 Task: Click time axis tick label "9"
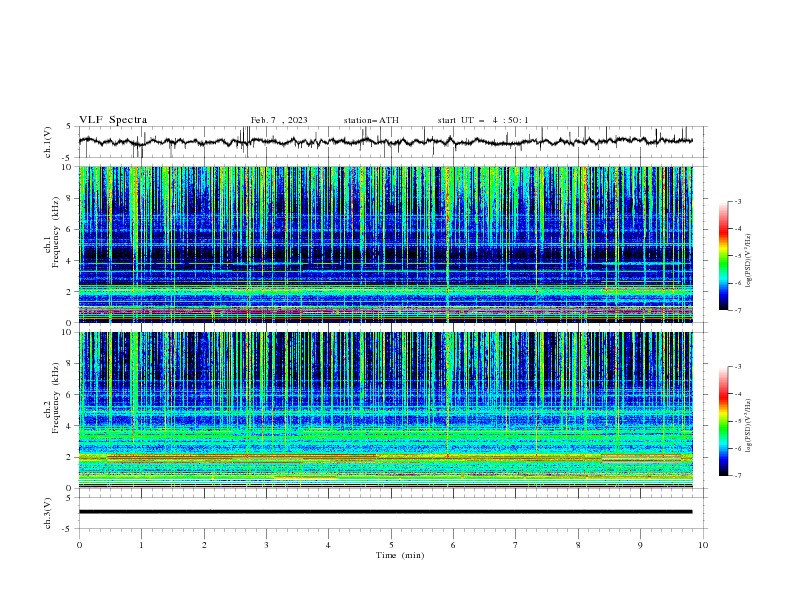coord(640,545)
